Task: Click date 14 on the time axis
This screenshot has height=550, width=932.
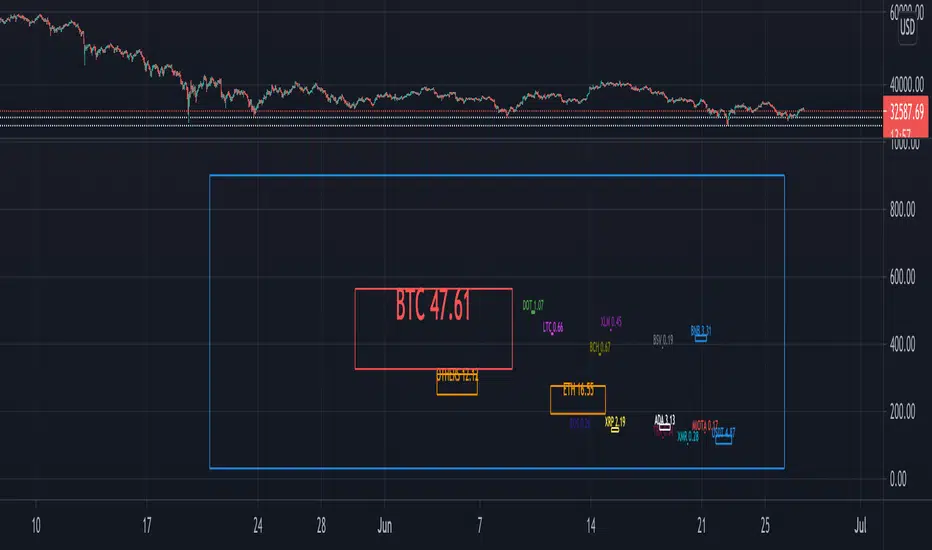Action: tap(591, 526)
